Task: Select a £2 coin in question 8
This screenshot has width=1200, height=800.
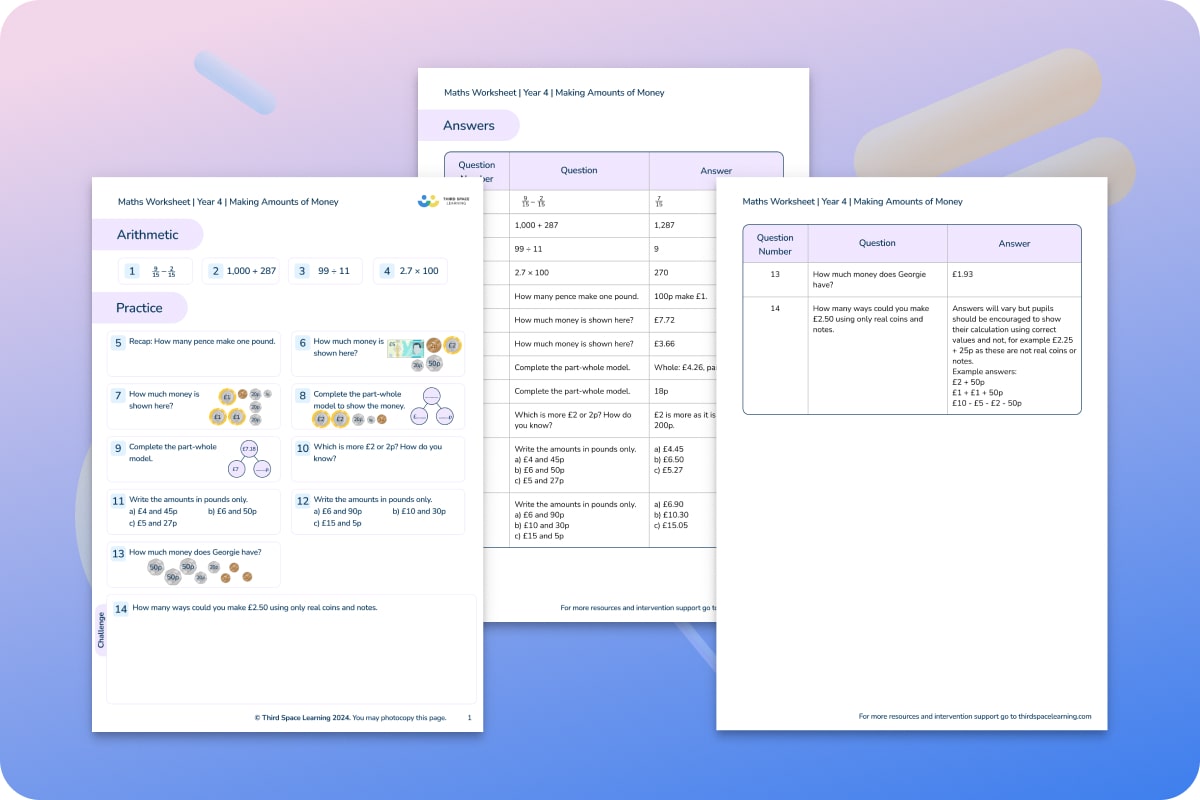Action: (321, 419)
